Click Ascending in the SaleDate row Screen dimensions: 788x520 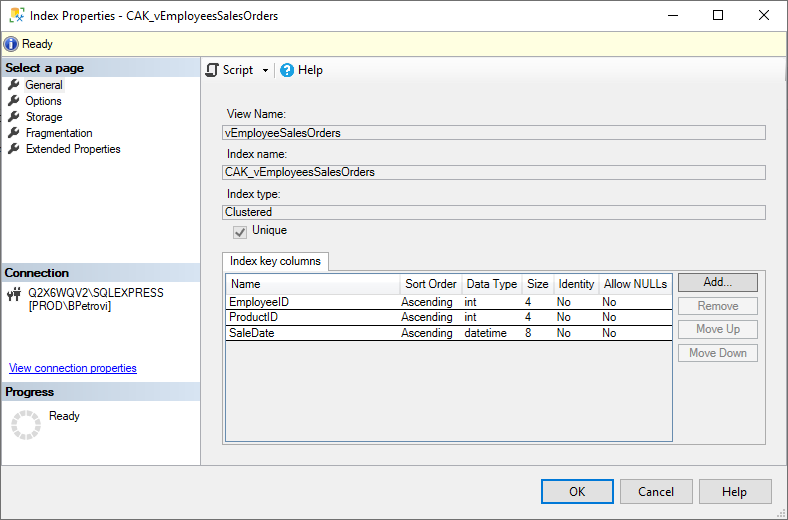click(427, 333)
